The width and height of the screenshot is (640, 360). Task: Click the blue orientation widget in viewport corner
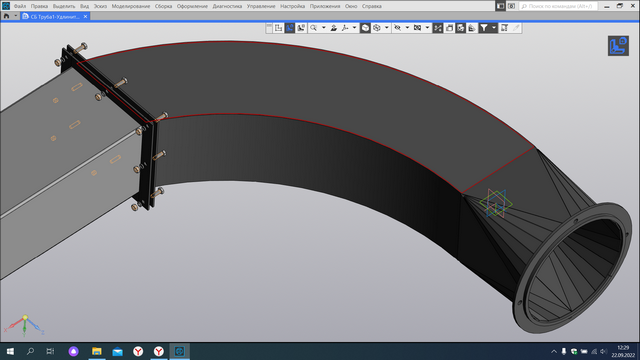pos(618,46)
